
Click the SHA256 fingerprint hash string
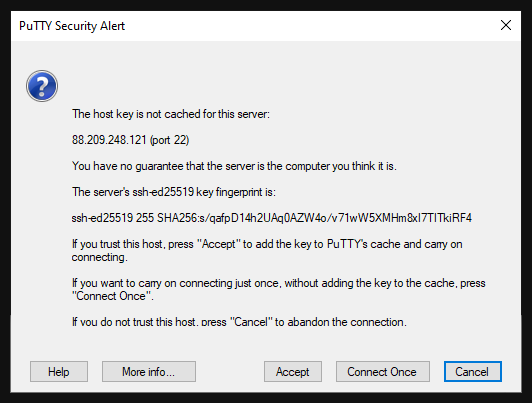click(x=314, y=218)
